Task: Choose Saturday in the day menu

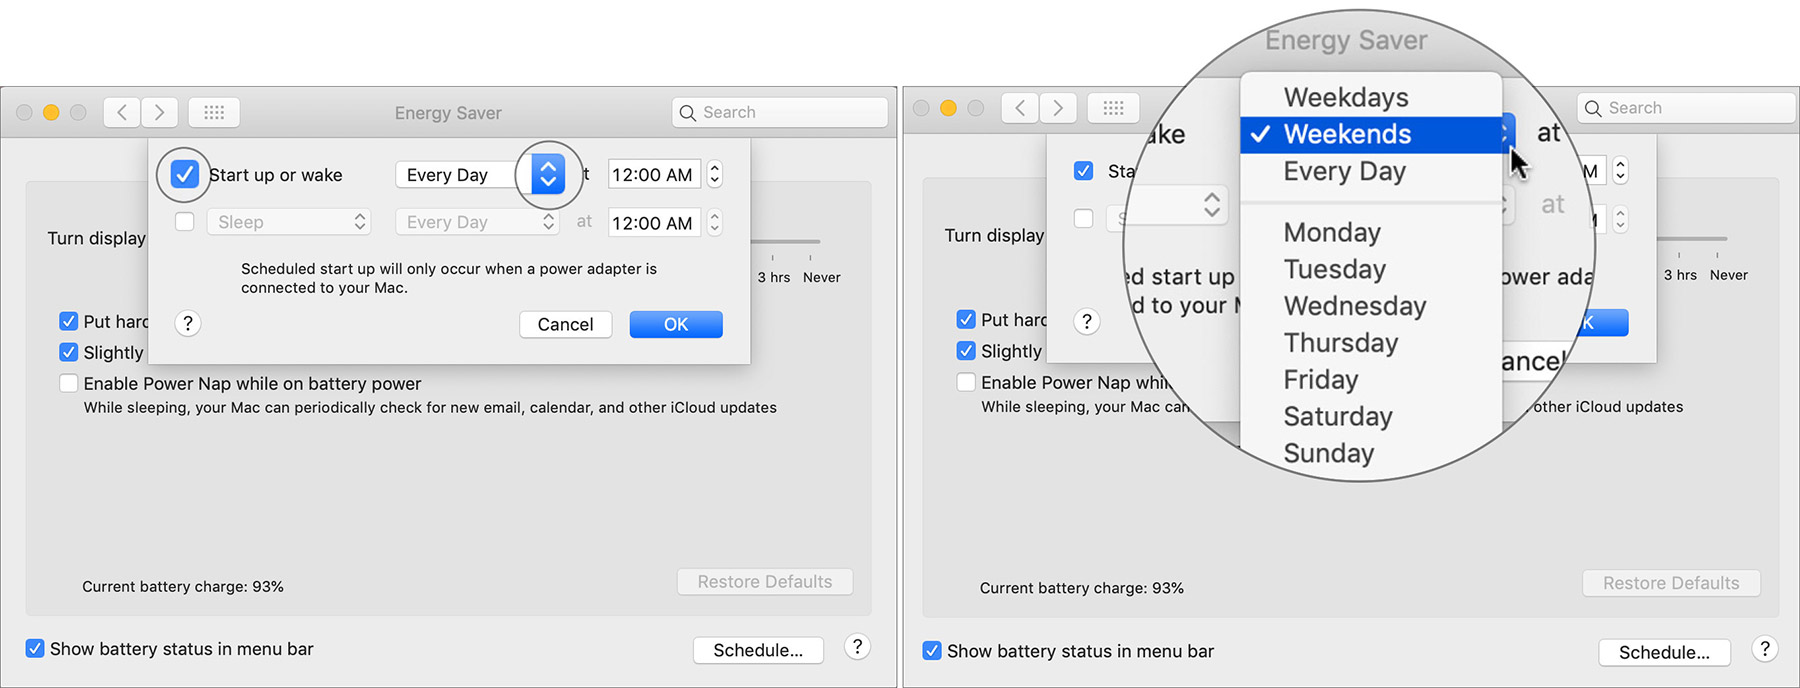Action: tap(1337, 416)
